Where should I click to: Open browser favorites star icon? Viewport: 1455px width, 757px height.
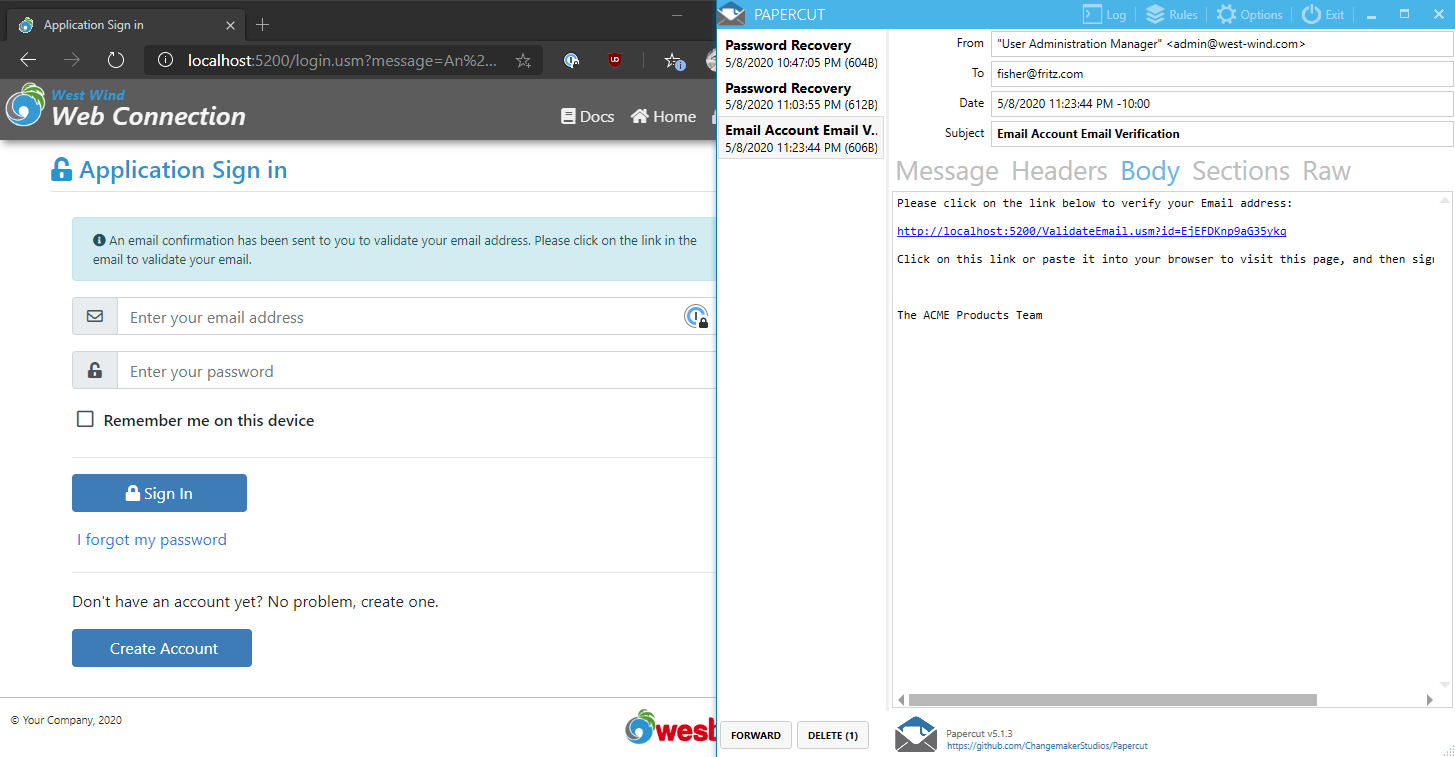pyautogui.click(x=675, y=61)
